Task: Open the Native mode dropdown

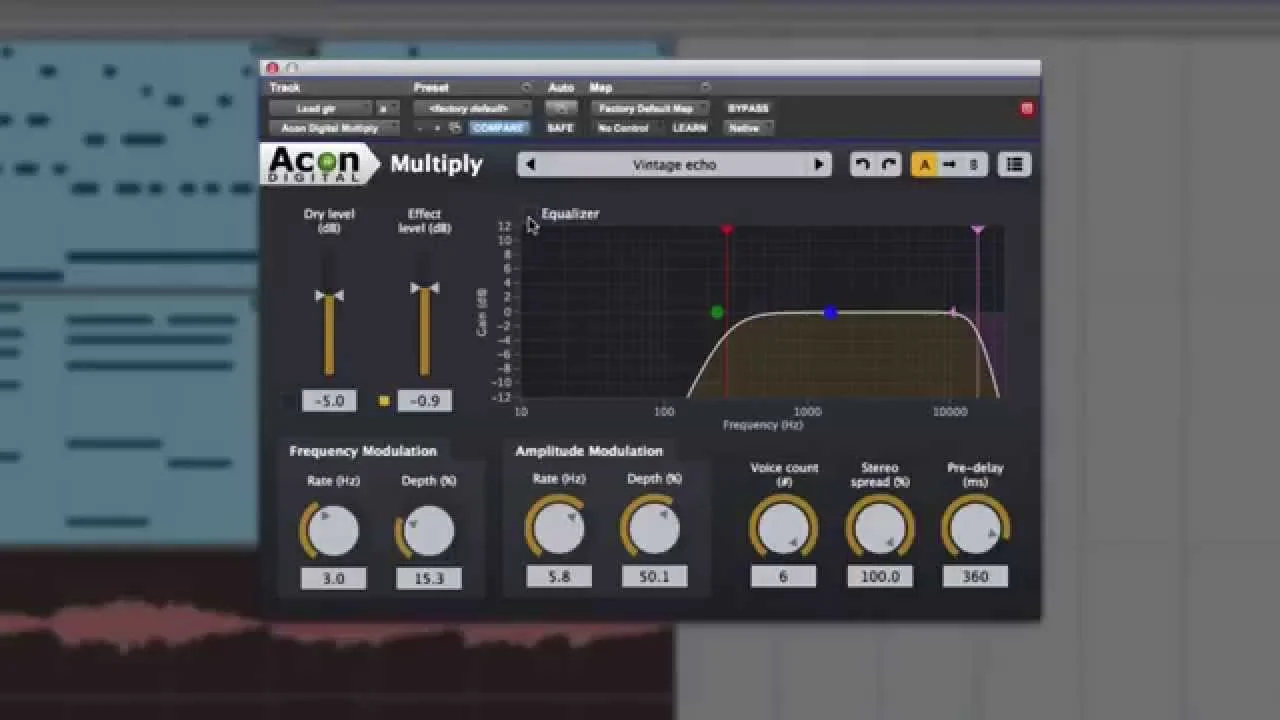Action: pos(748,127)
